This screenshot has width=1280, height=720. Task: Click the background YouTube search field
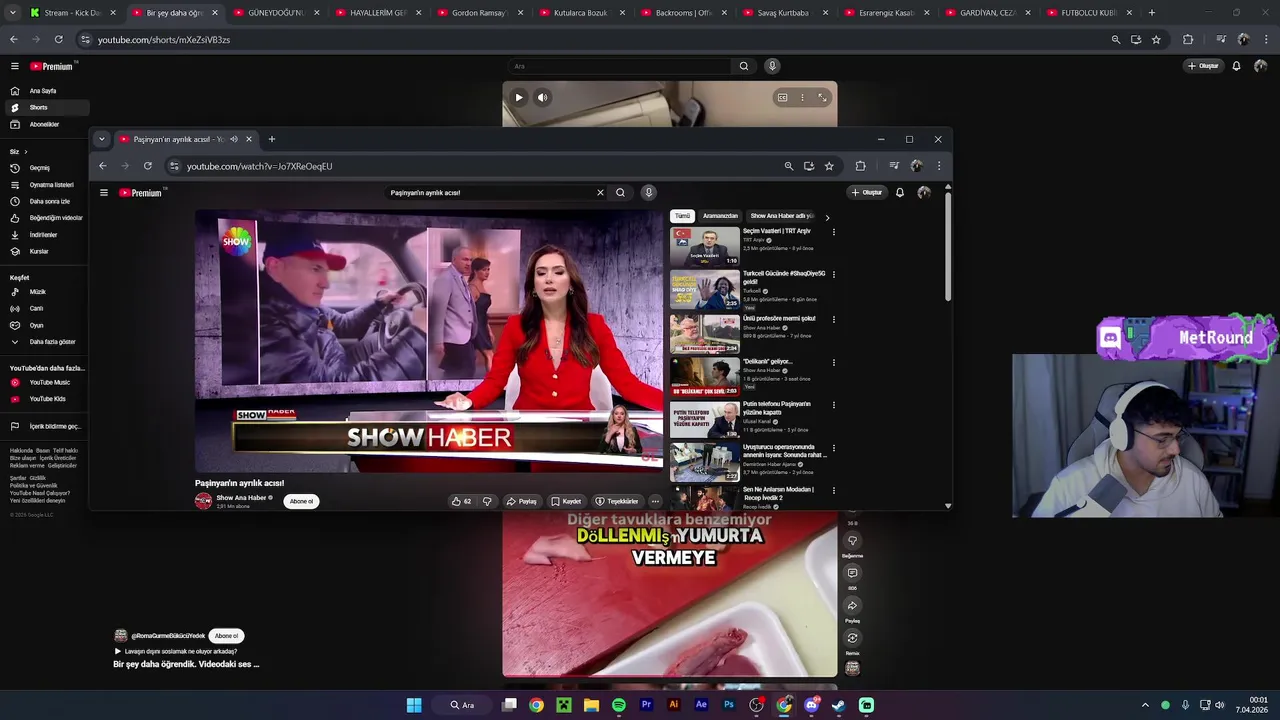click(x=618, y=66)
